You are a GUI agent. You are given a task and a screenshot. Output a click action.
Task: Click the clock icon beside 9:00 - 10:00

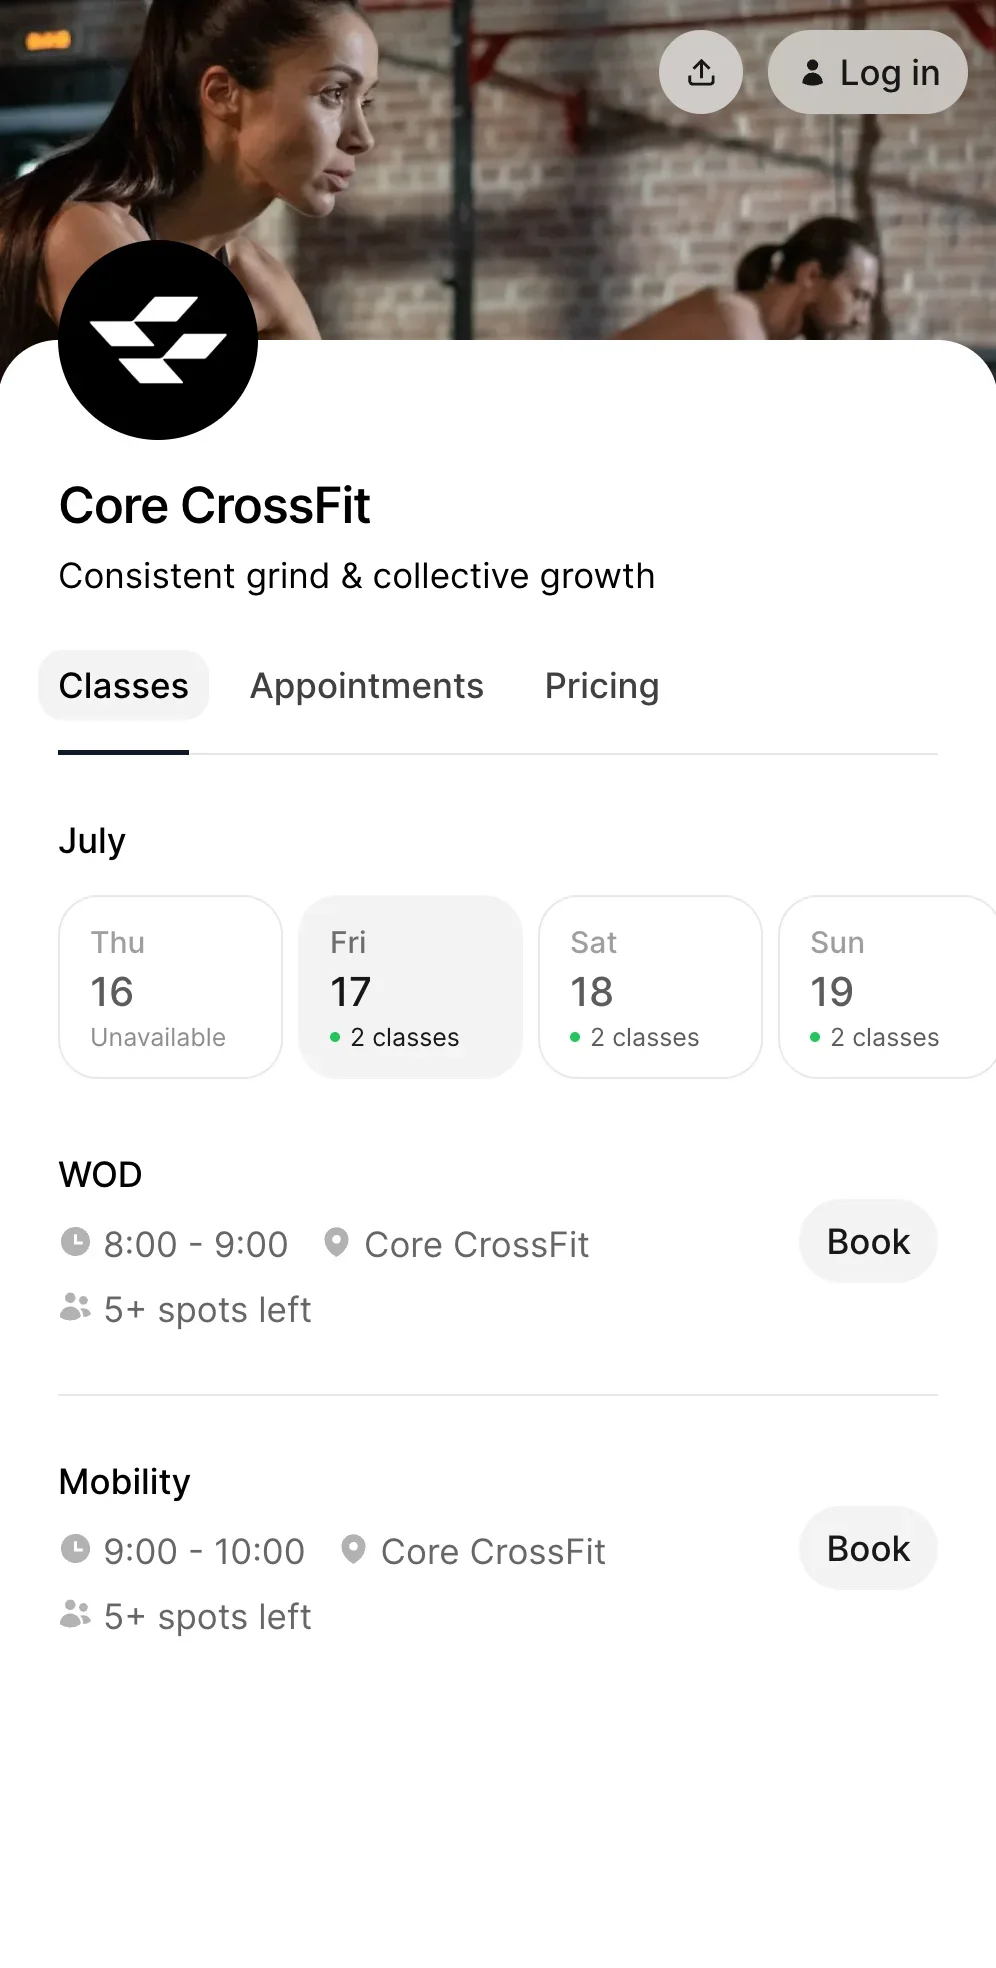(75, 1549)
